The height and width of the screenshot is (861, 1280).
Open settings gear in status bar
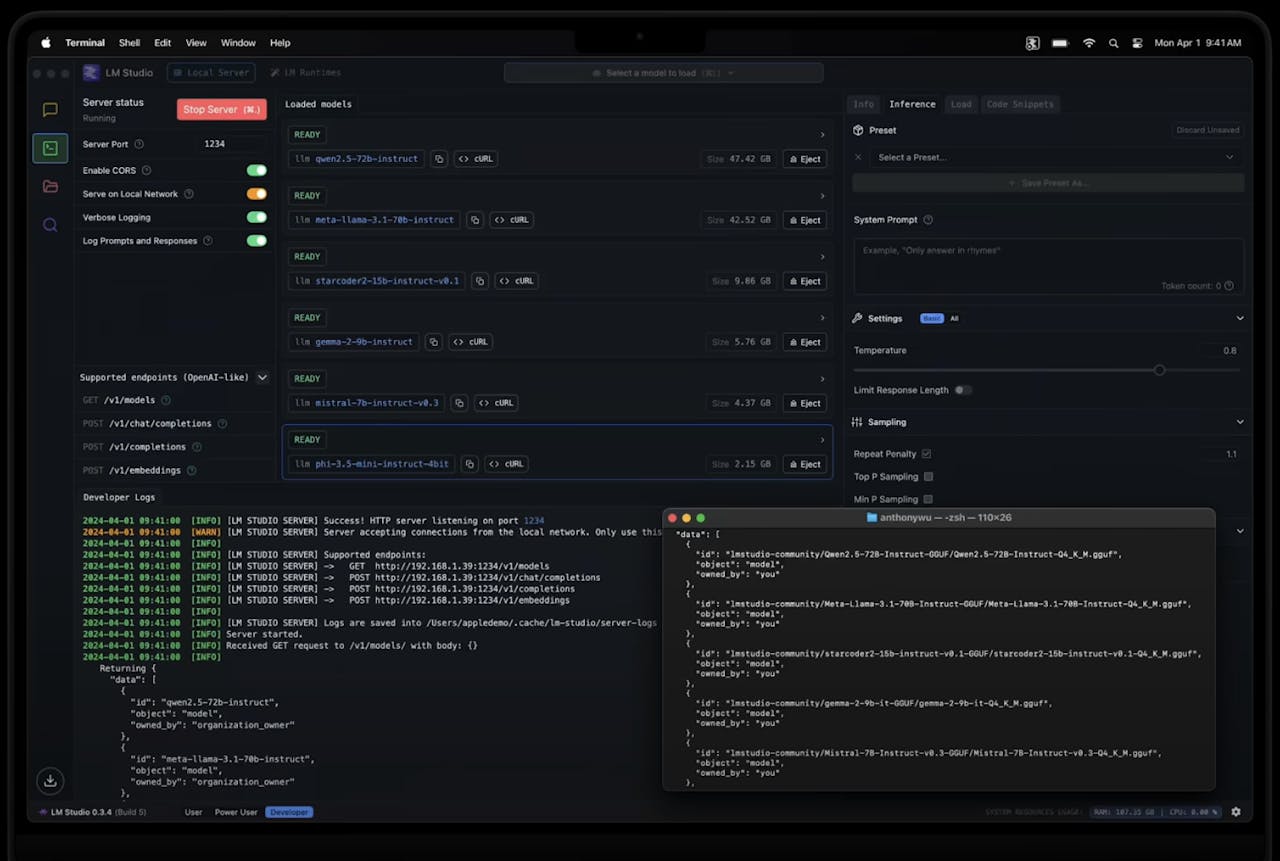pyautogui.click(x=1236, y=812)
